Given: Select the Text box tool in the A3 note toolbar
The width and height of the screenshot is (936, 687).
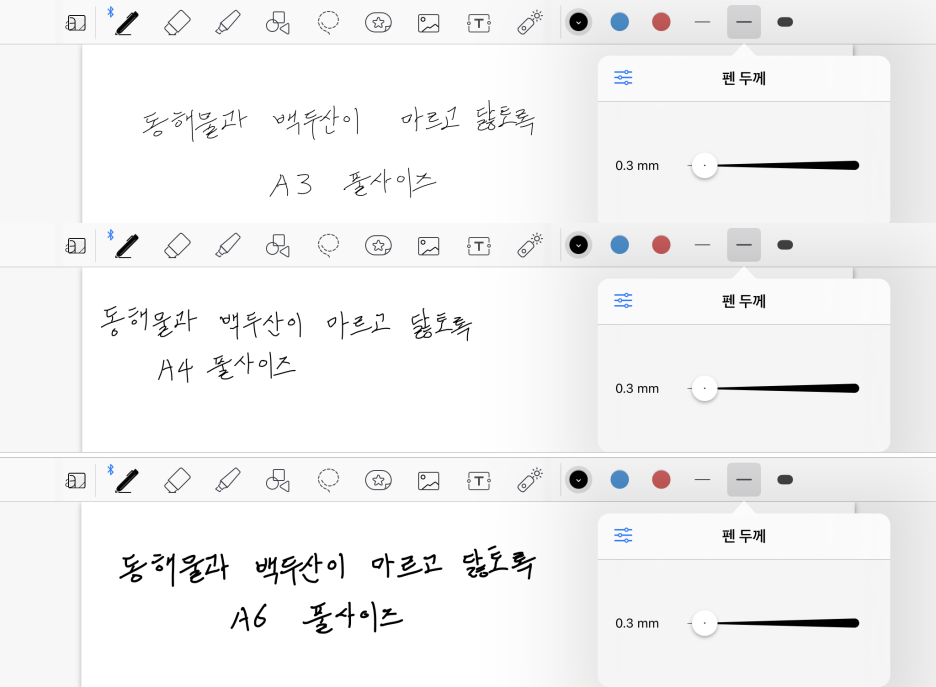Looking at the screenshot, I should coord(479,23).
